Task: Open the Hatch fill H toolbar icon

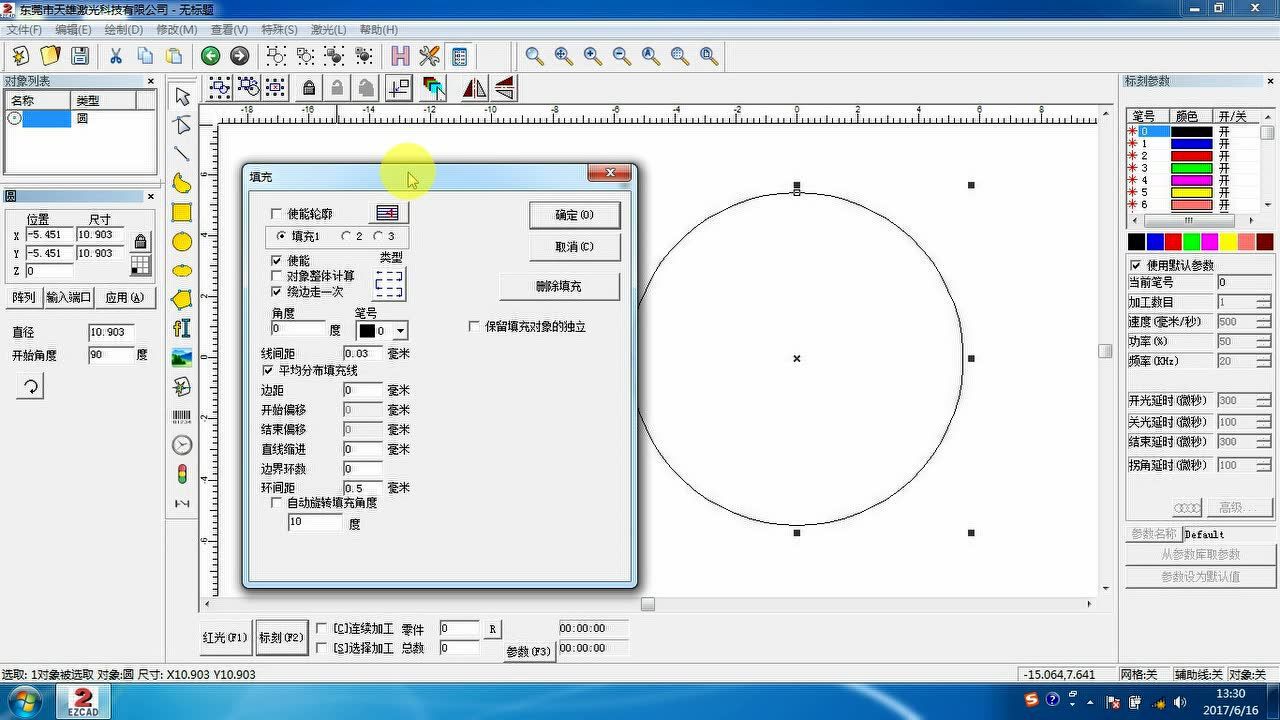Action: pos(400,56)
